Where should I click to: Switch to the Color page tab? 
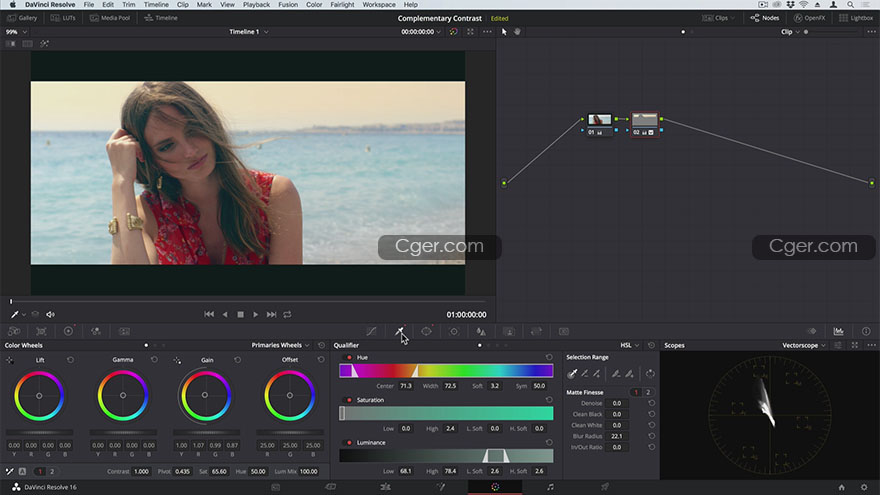click(x=495, y=487)
